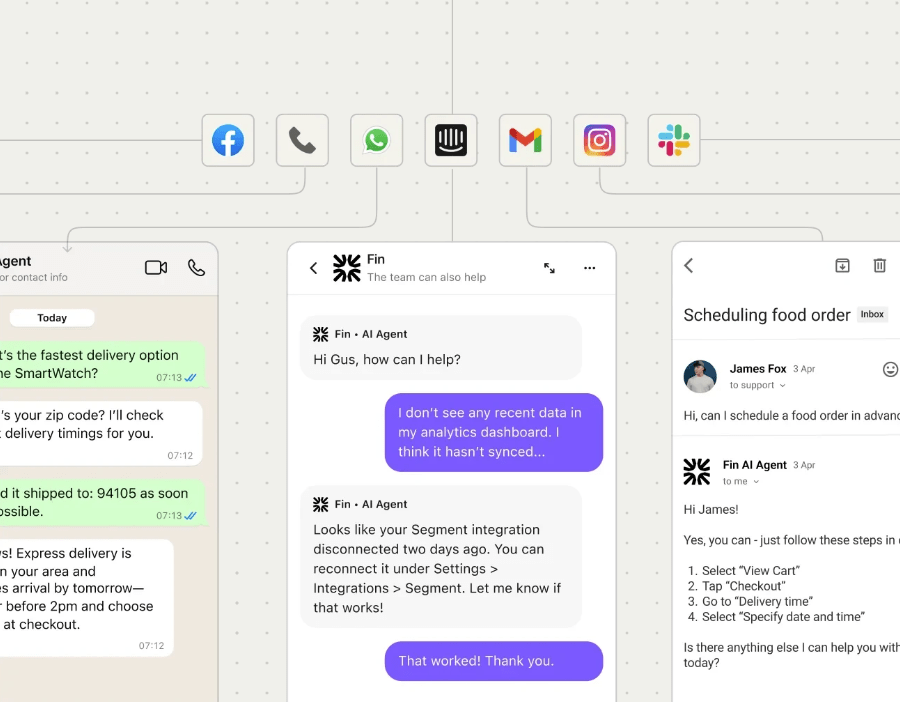Start video call in WhatsApp chat

point(156,268)
